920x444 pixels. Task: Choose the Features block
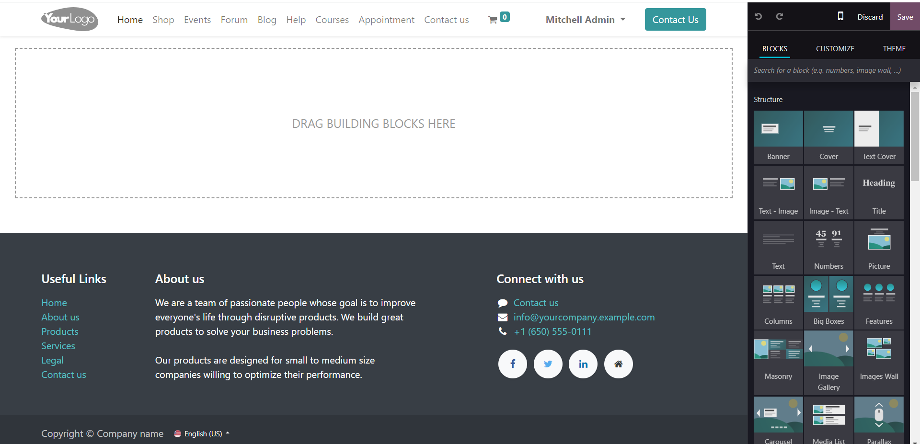tap(879, 301)
